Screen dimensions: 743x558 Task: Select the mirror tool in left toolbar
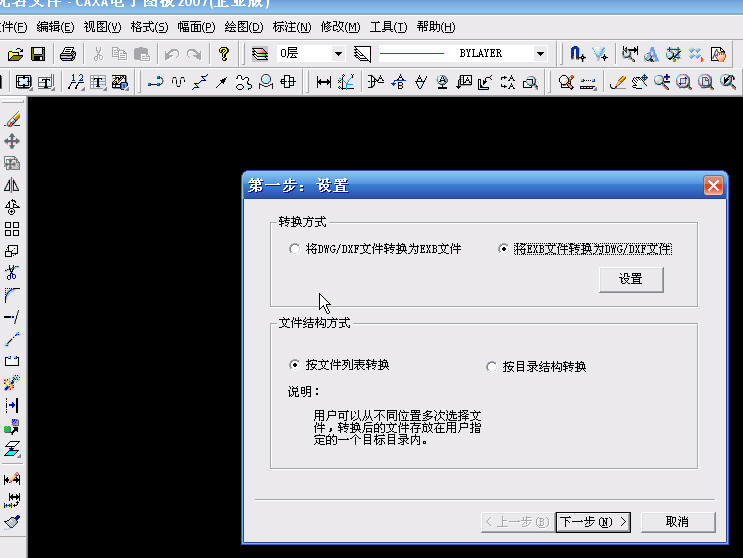(12, 185)
